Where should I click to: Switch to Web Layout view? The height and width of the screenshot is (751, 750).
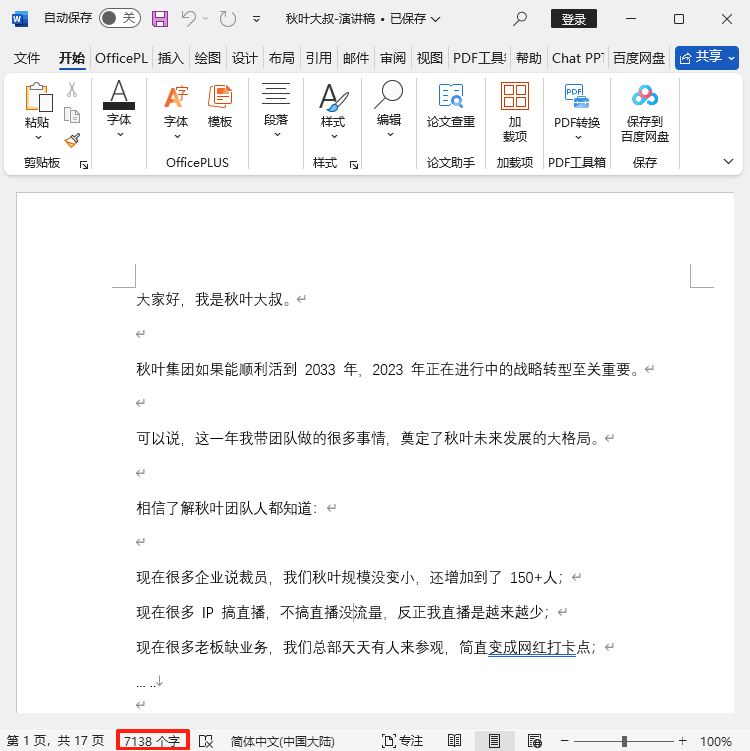coord(534,741)
